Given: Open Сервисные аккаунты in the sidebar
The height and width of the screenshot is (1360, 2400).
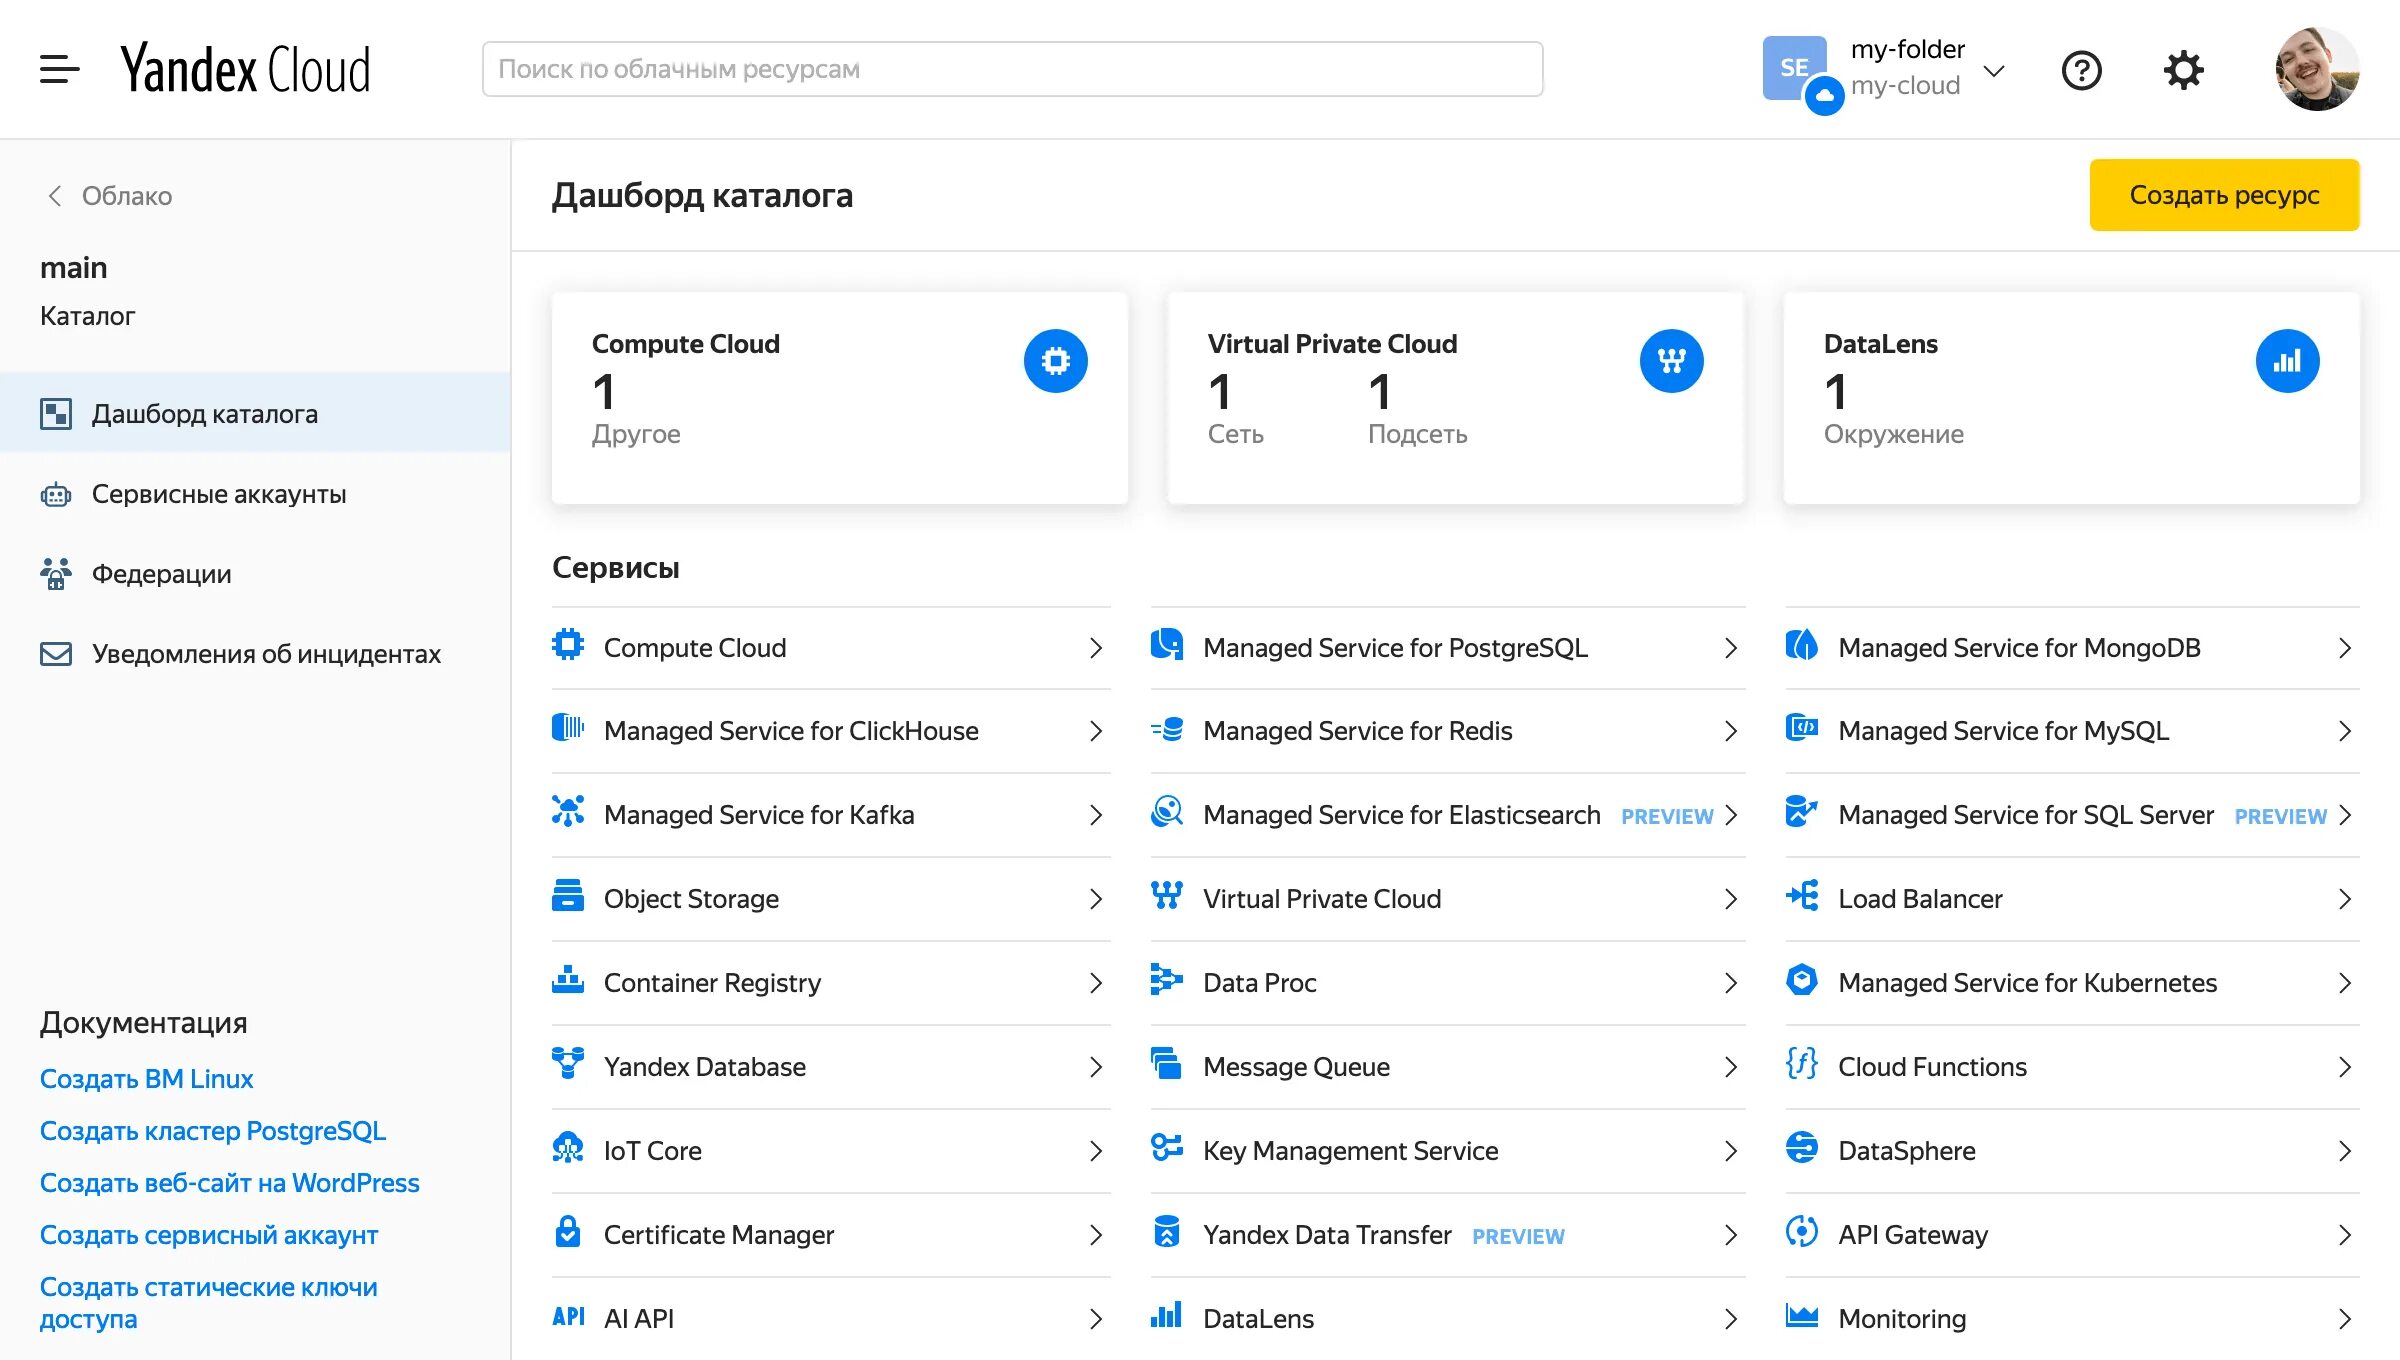Looking at the screenshot, I should pos(218,493).
